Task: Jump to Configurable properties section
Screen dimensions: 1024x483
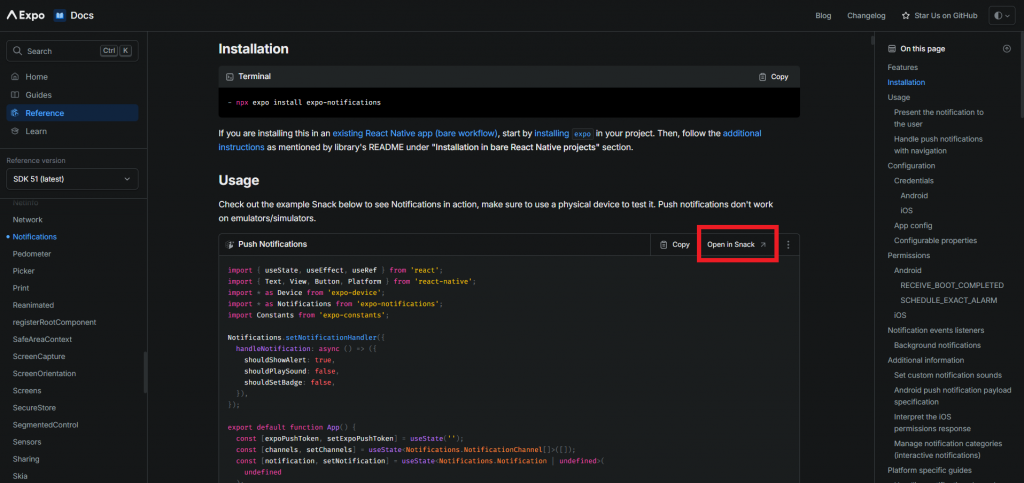Action: pyautogui.click(x=936, y=240)
